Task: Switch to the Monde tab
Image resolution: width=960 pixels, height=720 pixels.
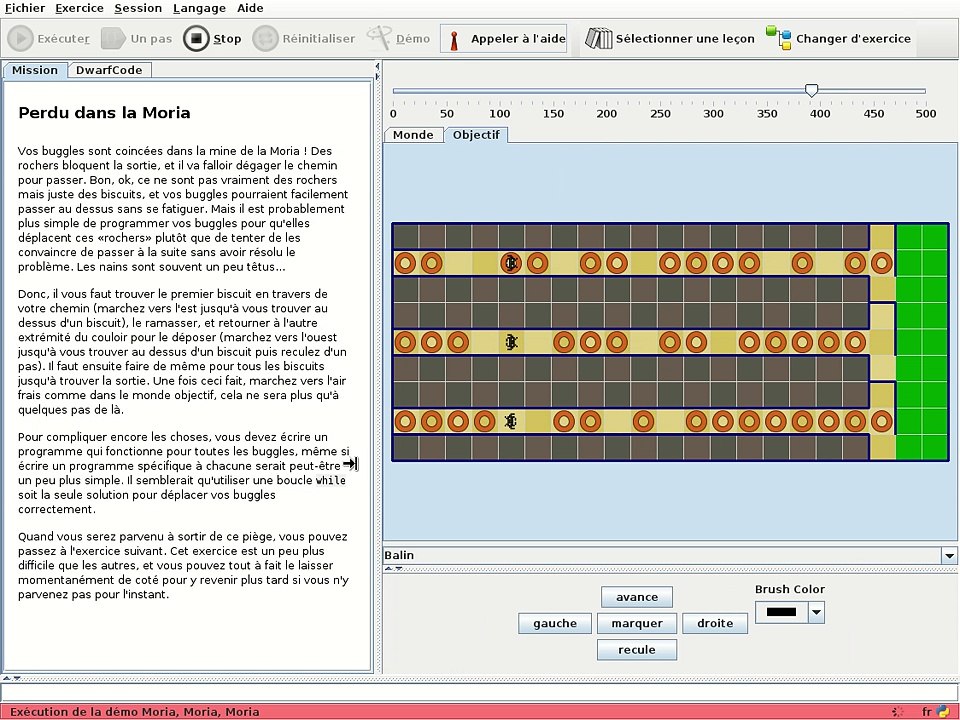Action: [x=413, y=135]
